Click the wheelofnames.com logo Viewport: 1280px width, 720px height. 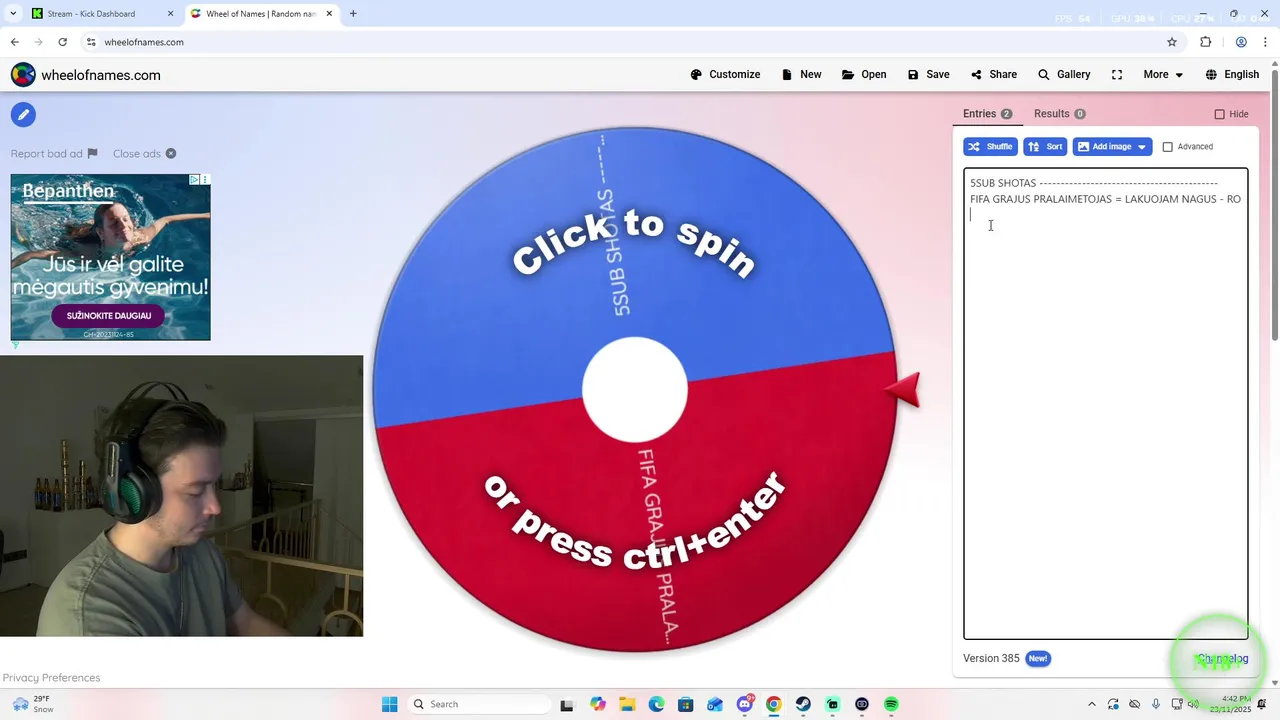86,75
